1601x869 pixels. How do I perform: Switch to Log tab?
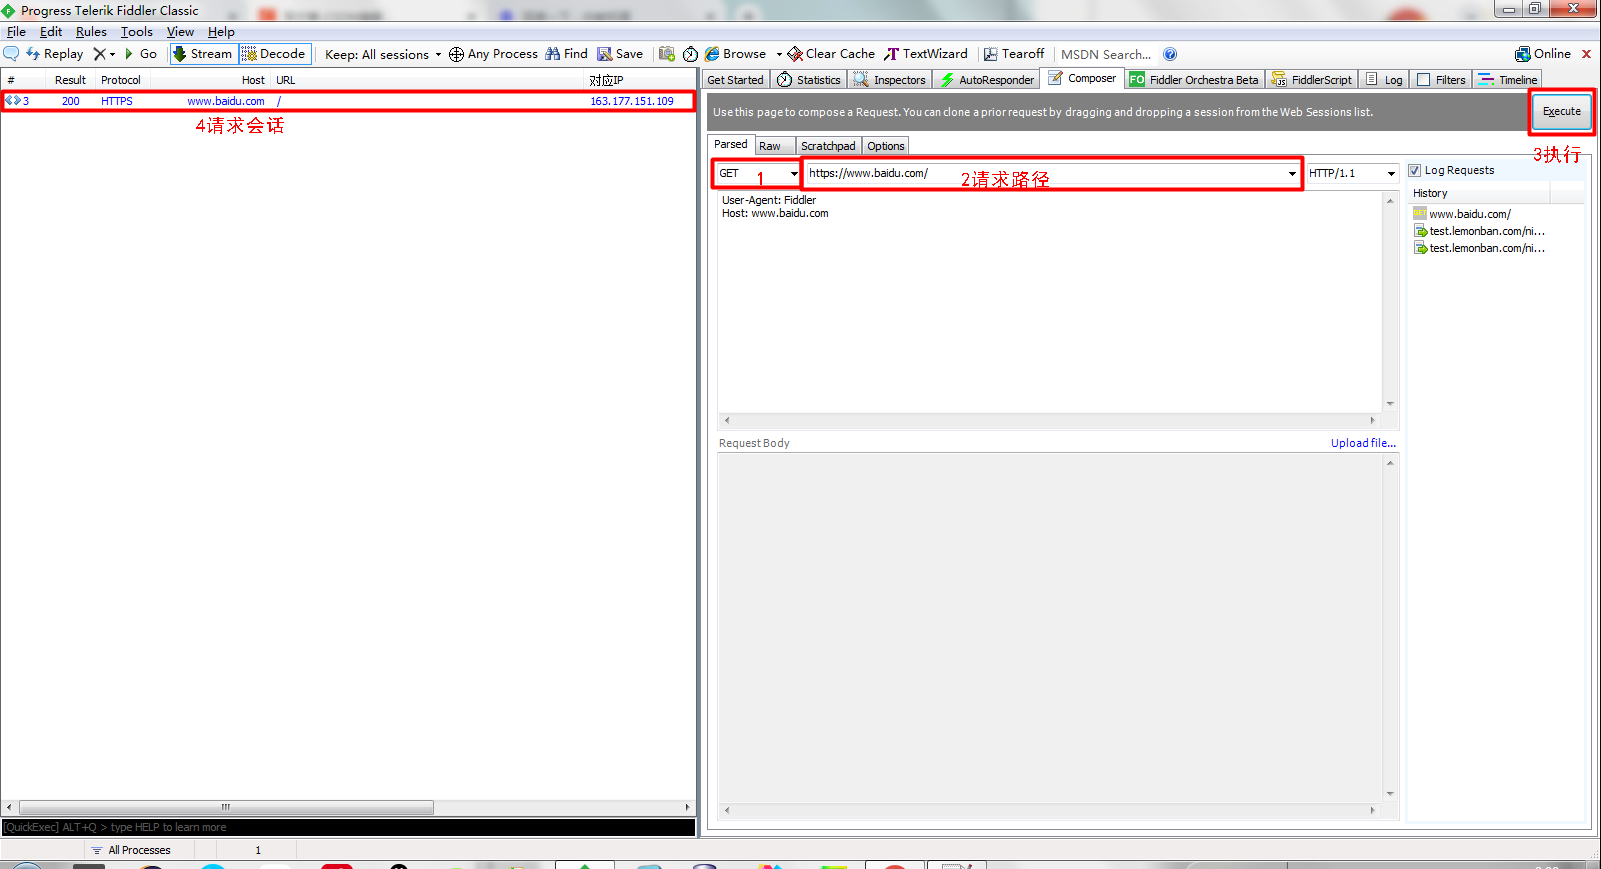[x=1384, y=80]
